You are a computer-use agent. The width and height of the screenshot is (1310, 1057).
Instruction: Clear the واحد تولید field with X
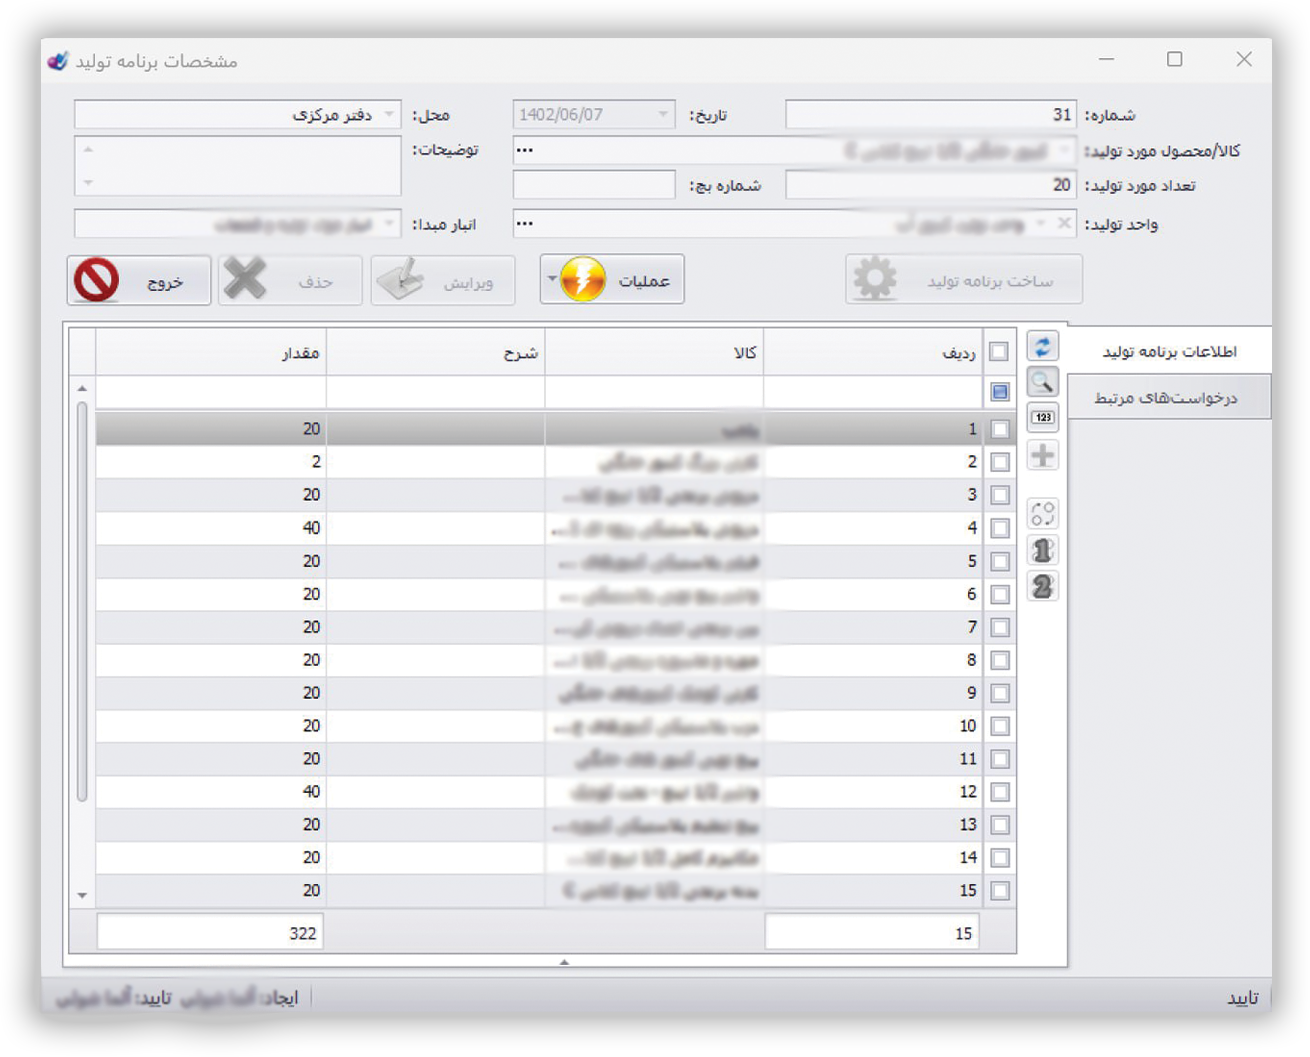click(x=1064, y=223)
